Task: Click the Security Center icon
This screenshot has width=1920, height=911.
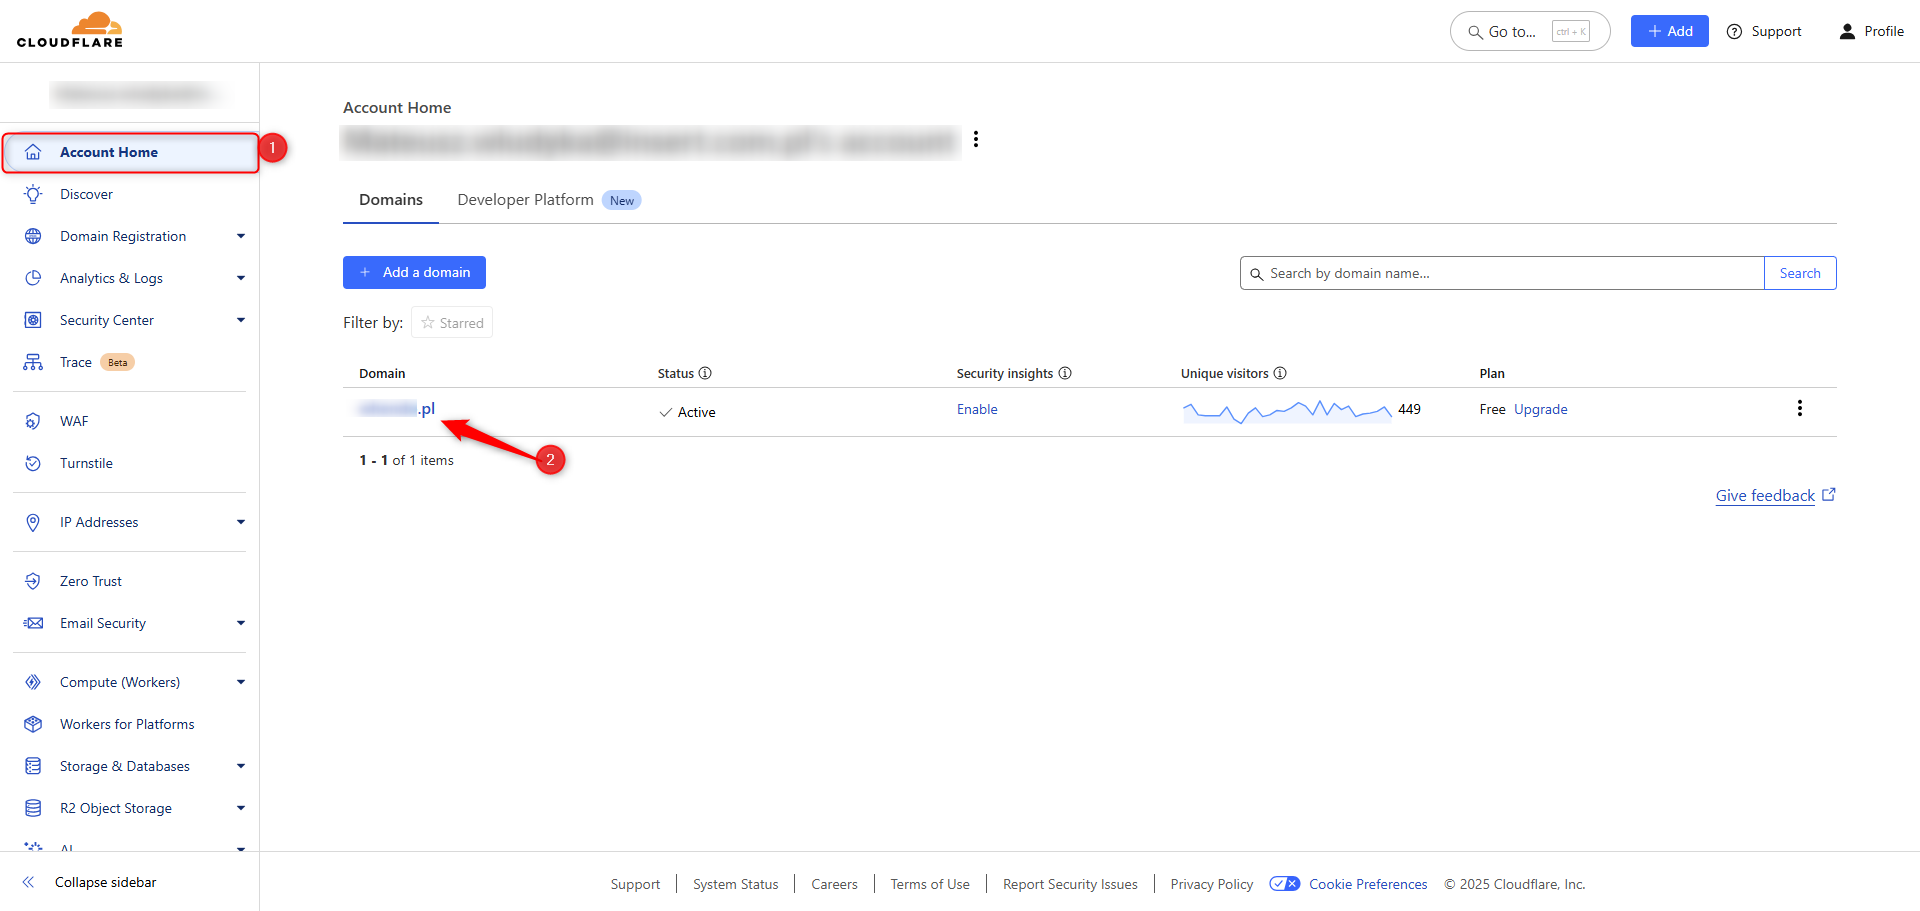Action: (33, 320)
